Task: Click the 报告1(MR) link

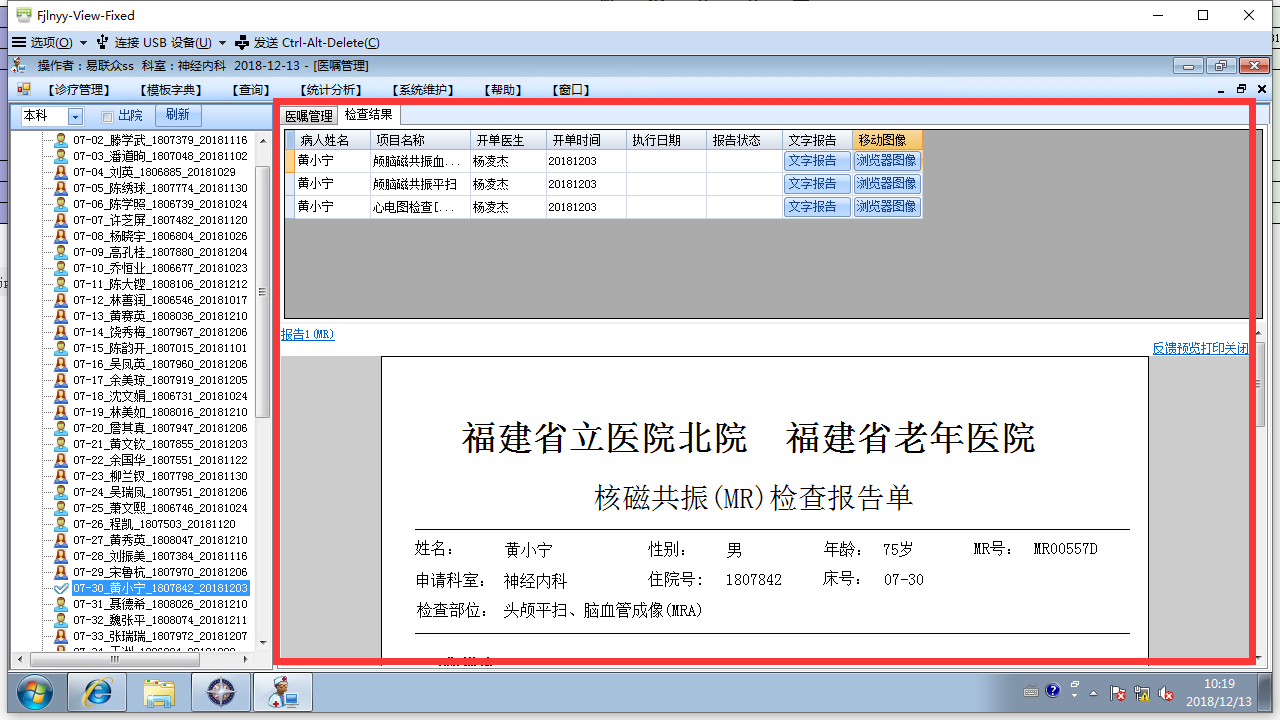Action: tap(308, 335)
